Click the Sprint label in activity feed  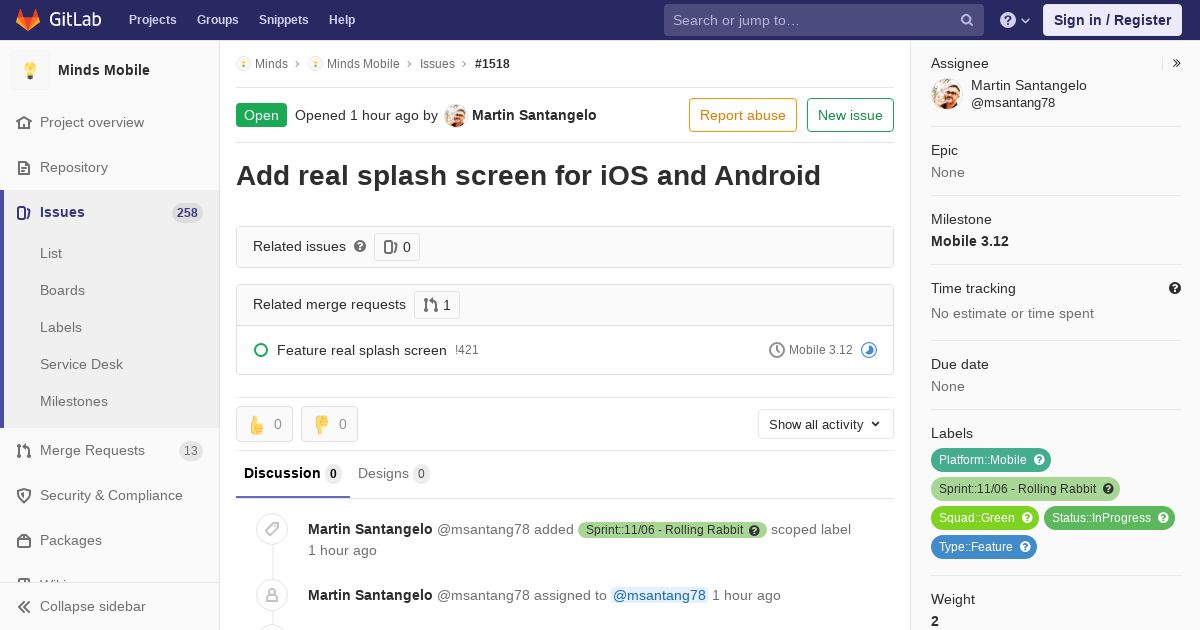672,530
